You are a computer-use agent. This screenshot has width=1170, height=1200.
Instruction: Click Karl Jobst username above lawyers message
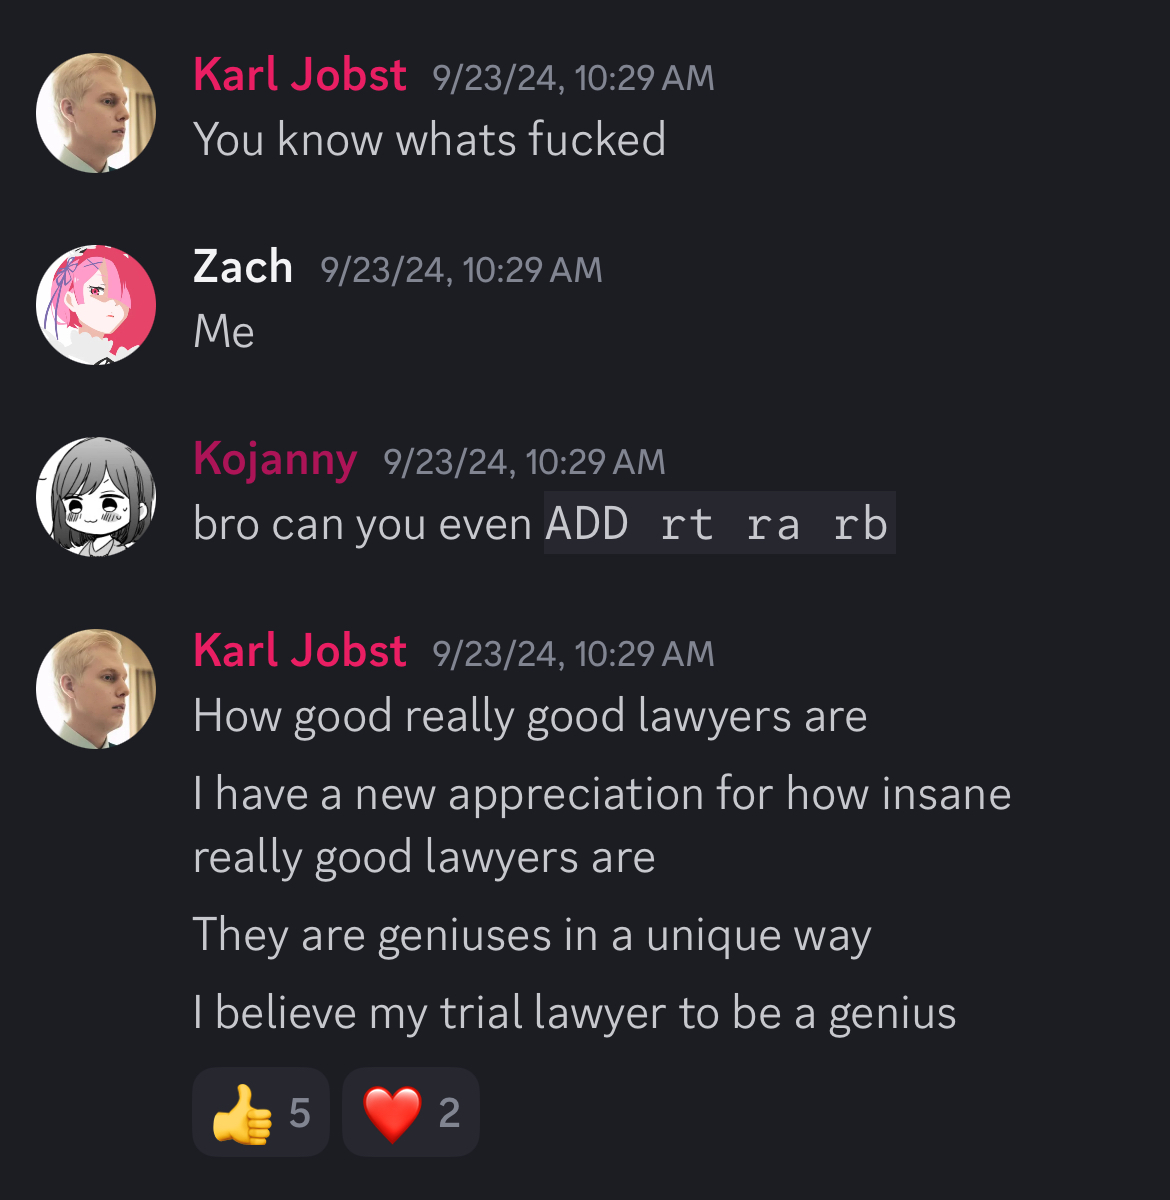tap(300, 651)
